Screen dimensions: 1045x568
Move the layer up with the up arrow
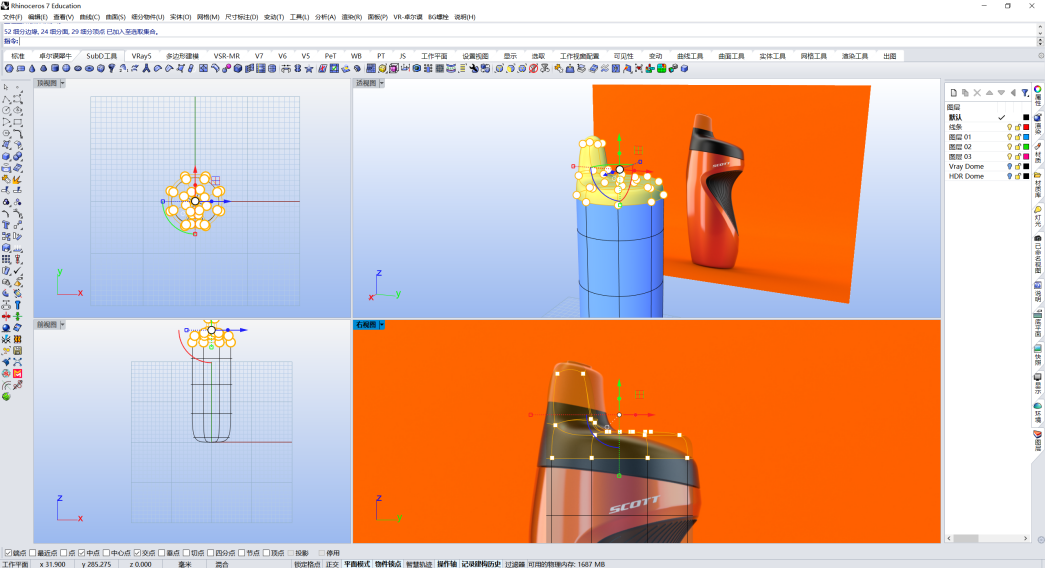pyautogui.click(x=989, y=93)
